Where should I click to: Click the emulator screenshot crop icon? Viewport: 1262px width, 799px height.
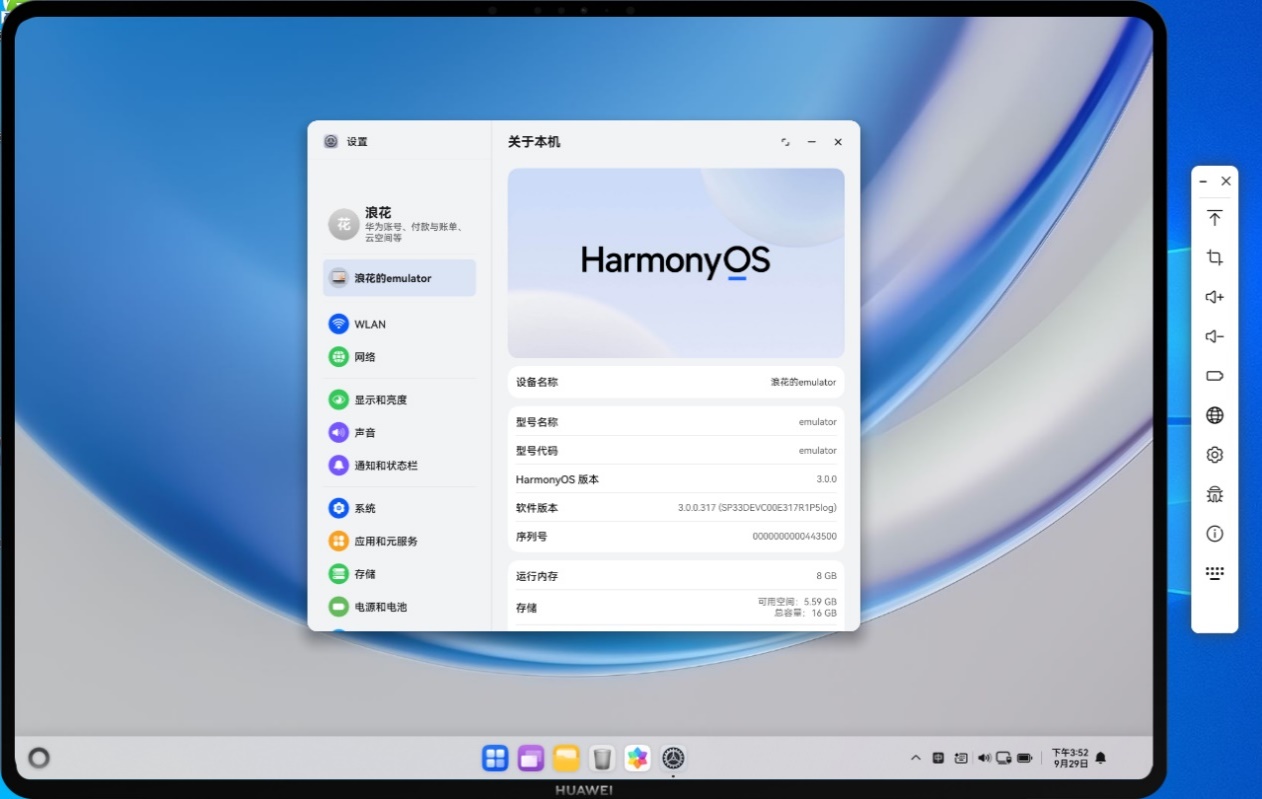(1214, 257)
